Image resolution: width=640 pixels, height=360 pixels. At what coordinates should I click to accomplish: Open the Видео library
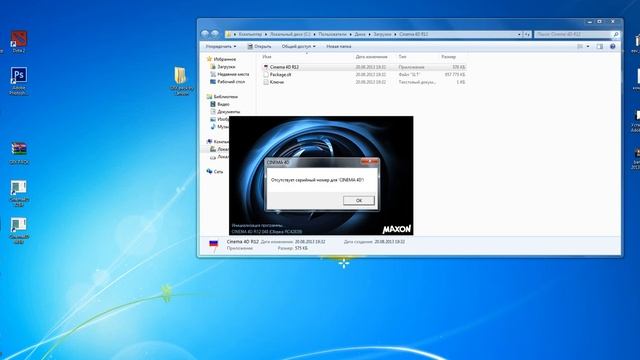click(x=223, y=104)
